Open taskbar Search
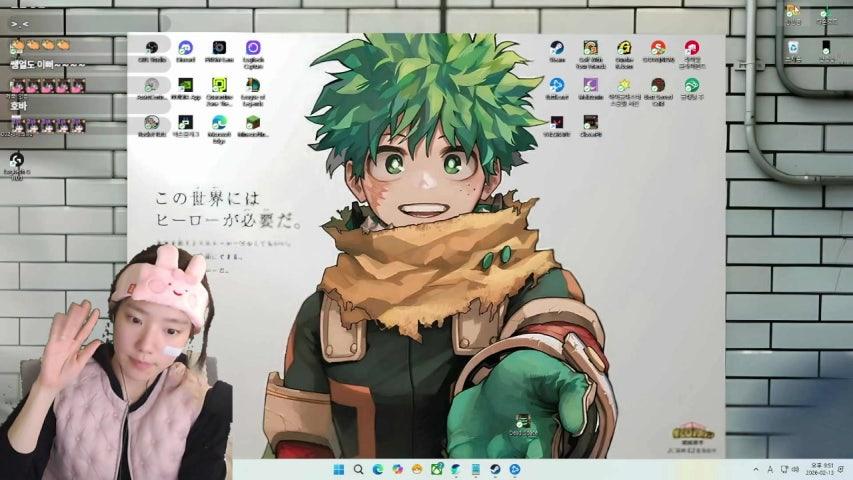The image size is (853, 480). [x=358, y=469]
